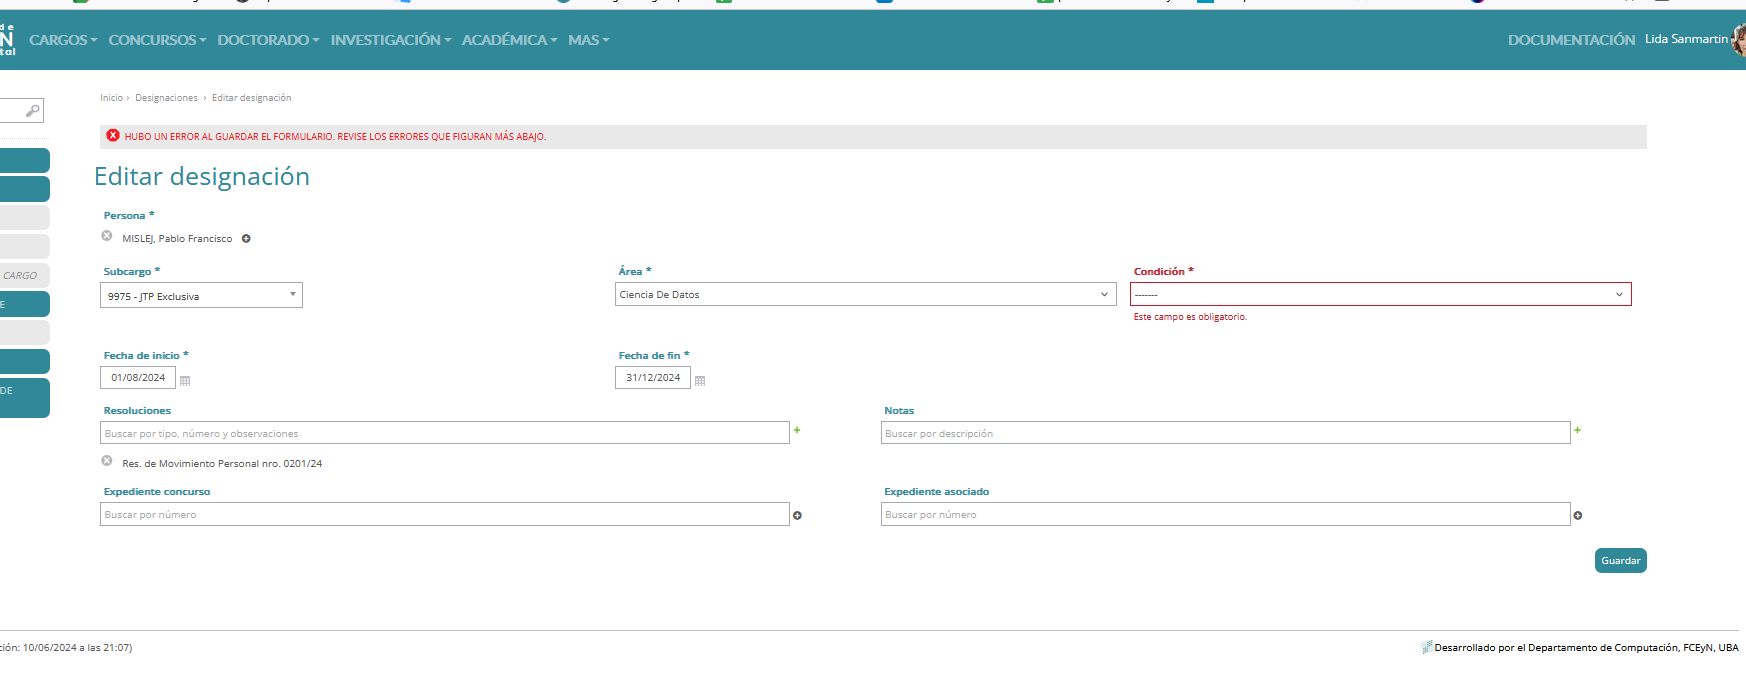Screen dimensions: 1746x684
Task: Click the Inicio breadcrumb link
Action: 111,98
